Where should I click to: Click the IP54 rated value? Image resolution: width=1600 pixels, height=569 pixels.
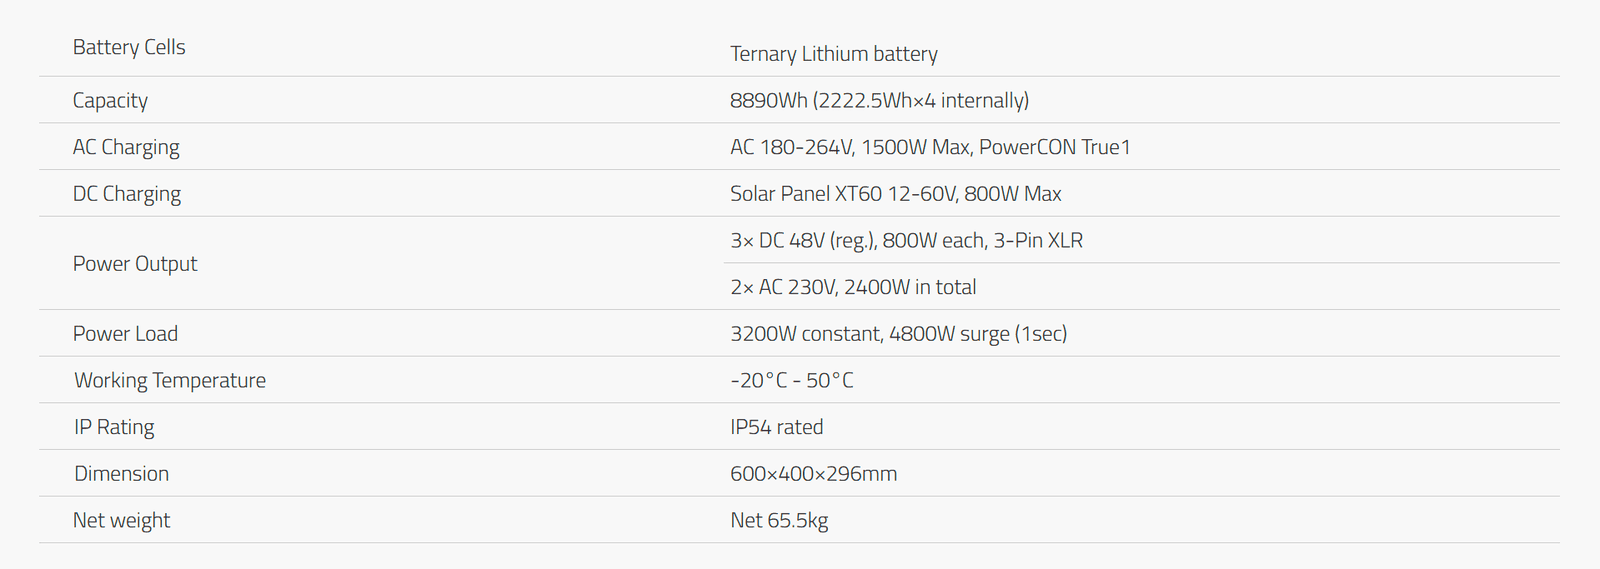coord(777,428)
